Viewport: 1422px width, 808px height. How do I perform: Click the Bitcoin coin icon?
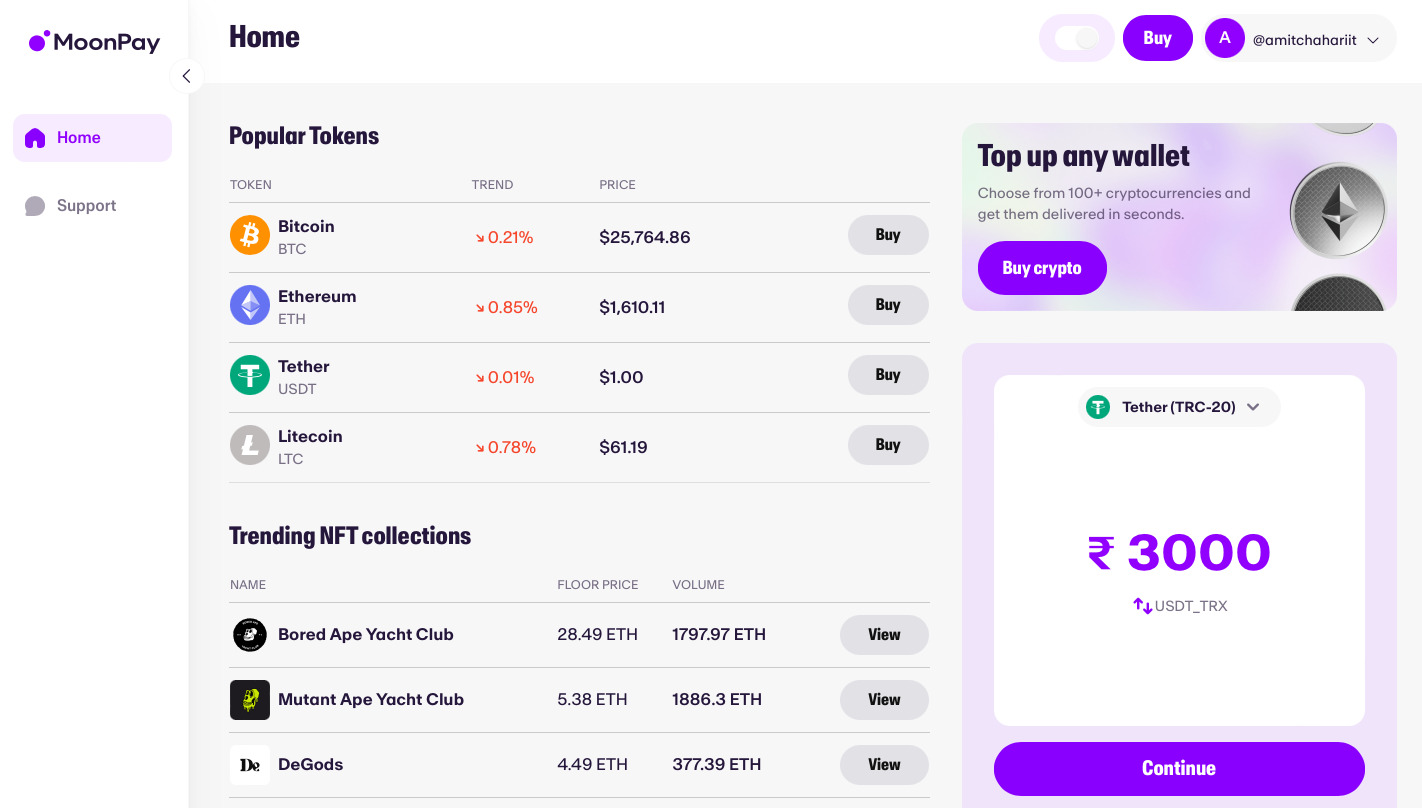tap(249, 235)
